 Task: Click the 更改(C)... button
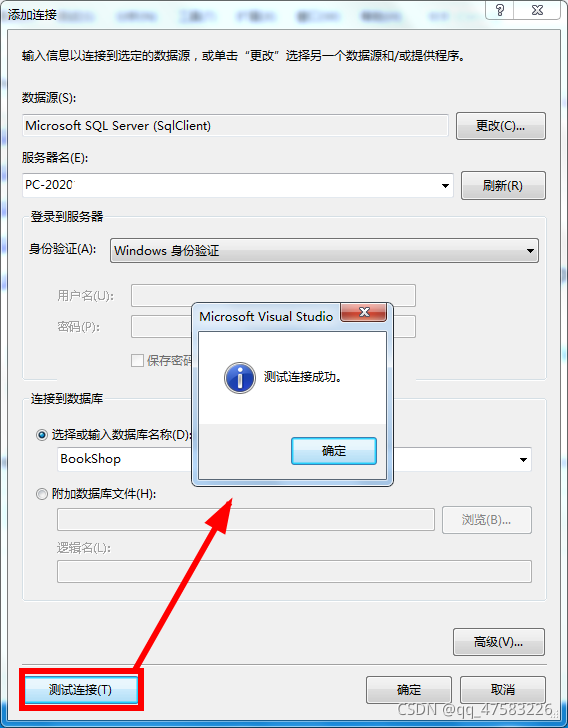coord(501,126)
